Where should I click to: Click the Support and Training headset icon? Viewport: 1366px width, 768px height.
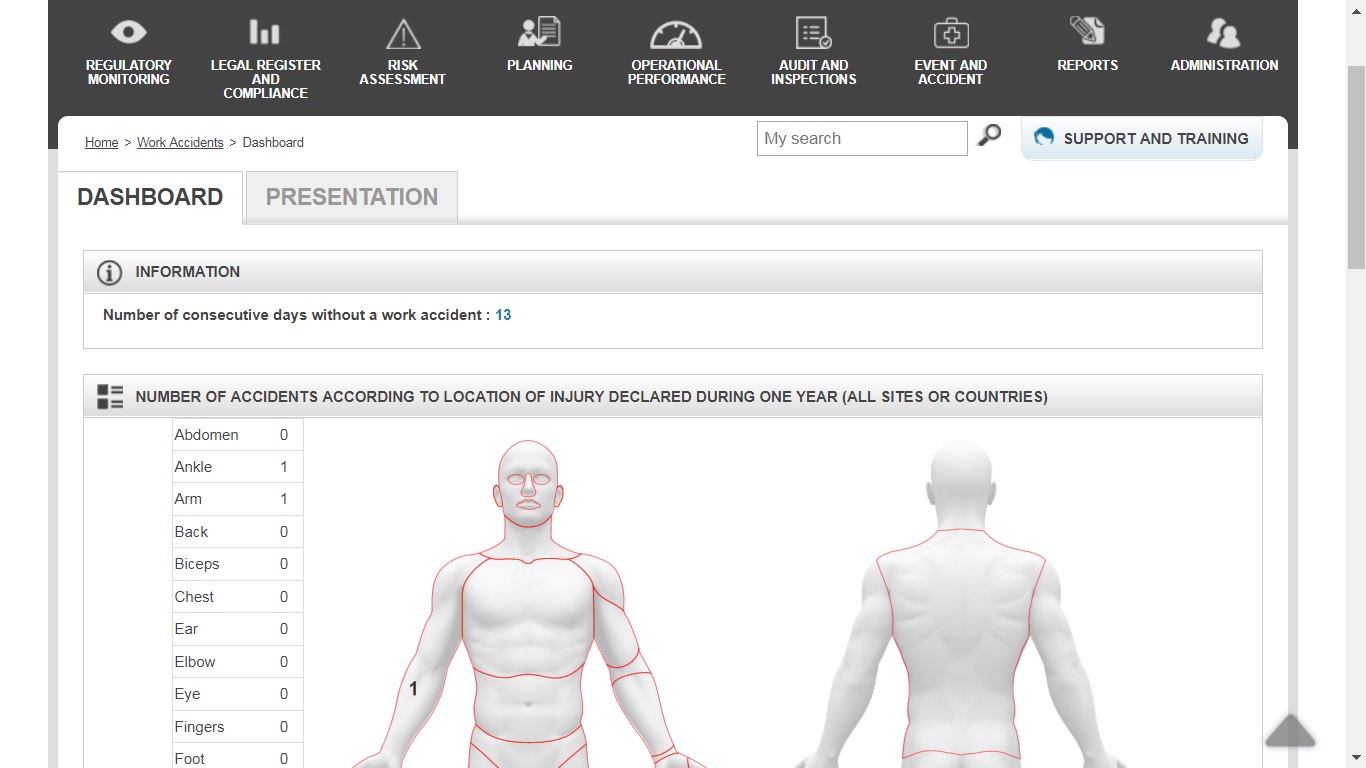(x=1044, y=137)
